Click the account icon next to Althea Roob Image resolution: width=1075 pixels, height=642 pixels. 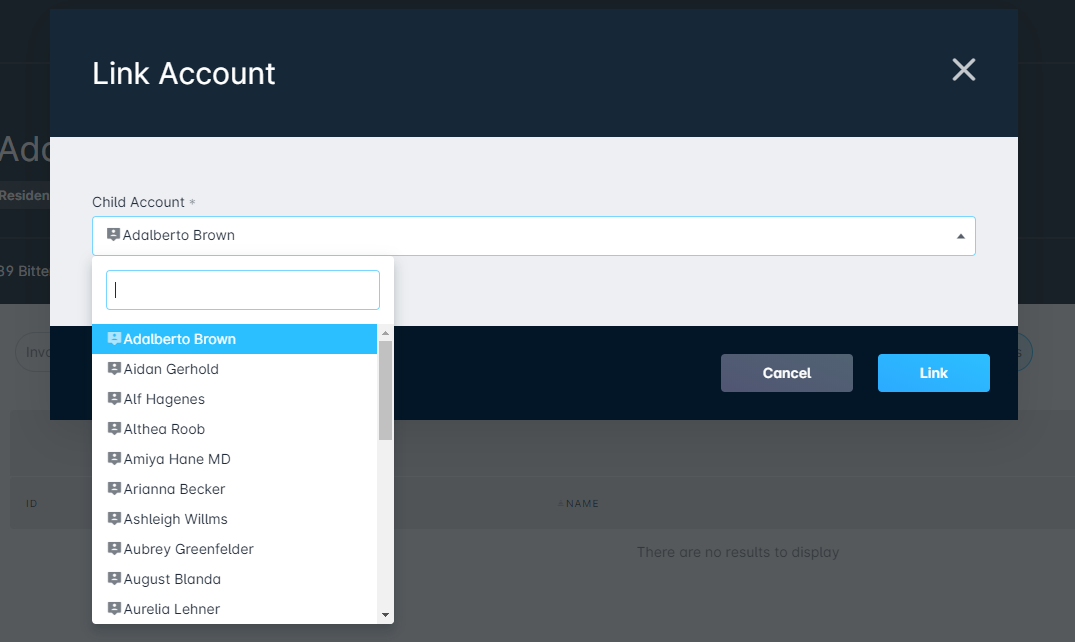(113, 428)
